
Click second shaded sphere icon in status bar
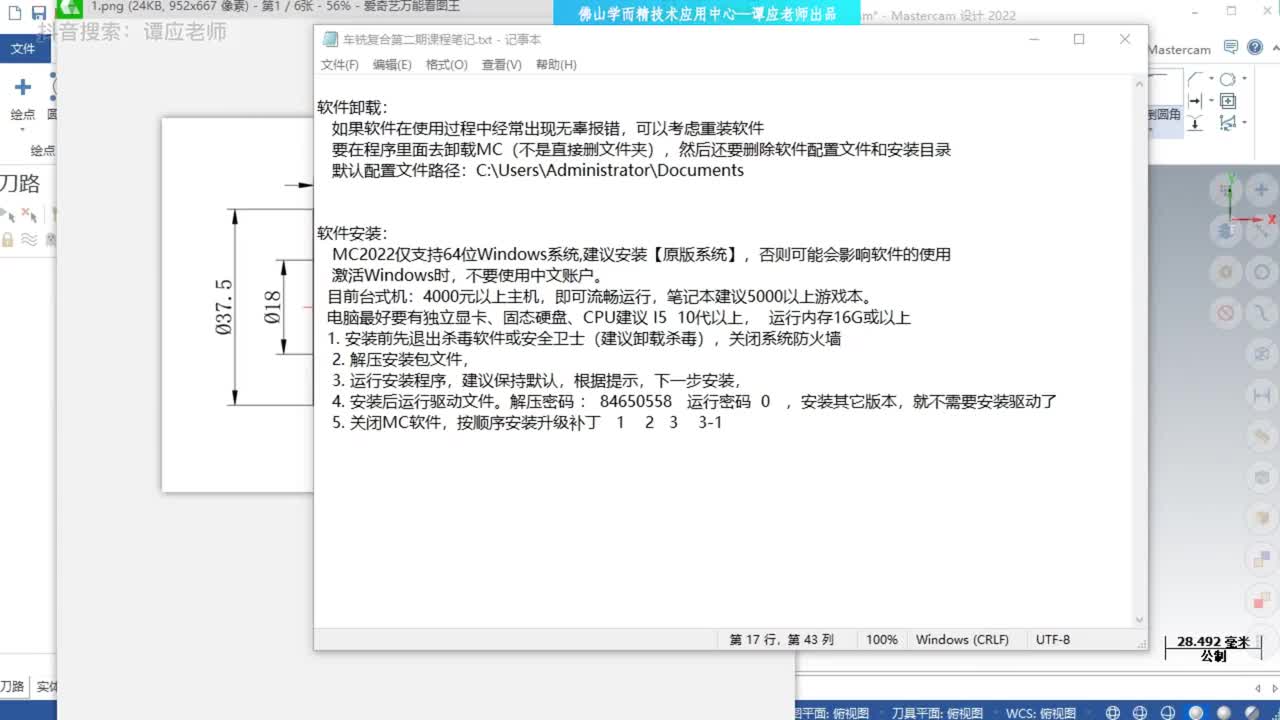pos(1222,713)
